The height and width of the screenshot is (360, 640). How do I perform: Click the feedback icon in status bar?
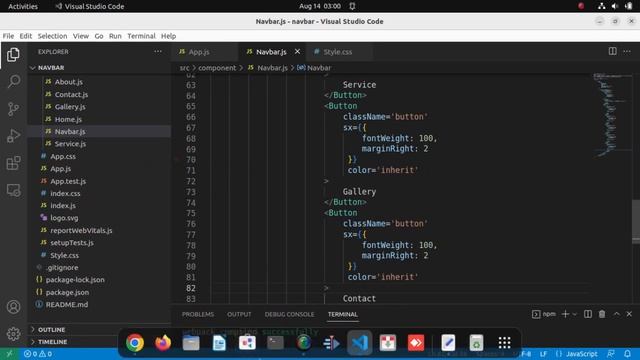(x=611, y=354)
